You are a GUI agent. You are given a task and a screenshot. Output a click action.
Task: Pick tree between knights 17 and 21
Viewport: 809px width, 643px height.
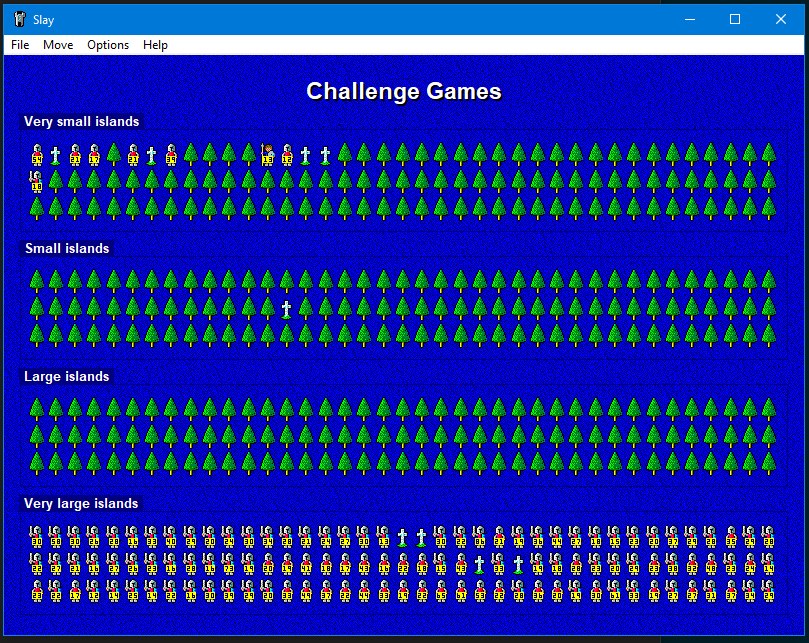point(113,154)
